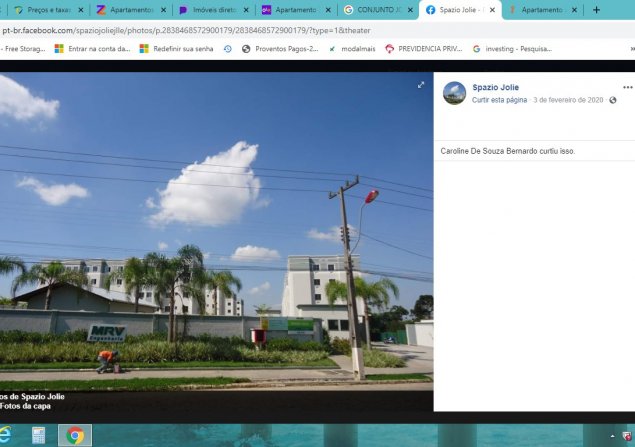Close the Spazio Jolie Facebook tab
This screenshot has width=635, height=447.
(492, 10)
